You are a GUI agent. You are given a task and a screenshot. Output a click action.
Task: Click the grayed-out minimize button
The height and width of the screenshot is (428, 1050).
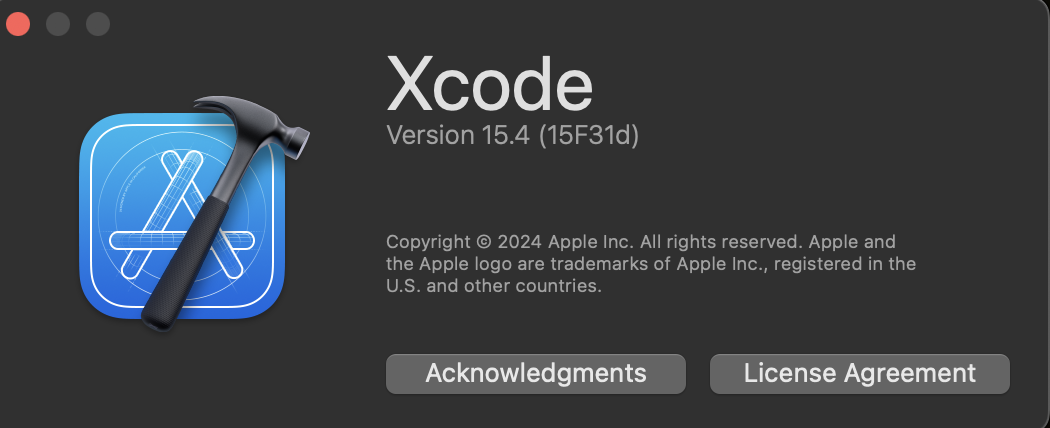click(58, 24)
